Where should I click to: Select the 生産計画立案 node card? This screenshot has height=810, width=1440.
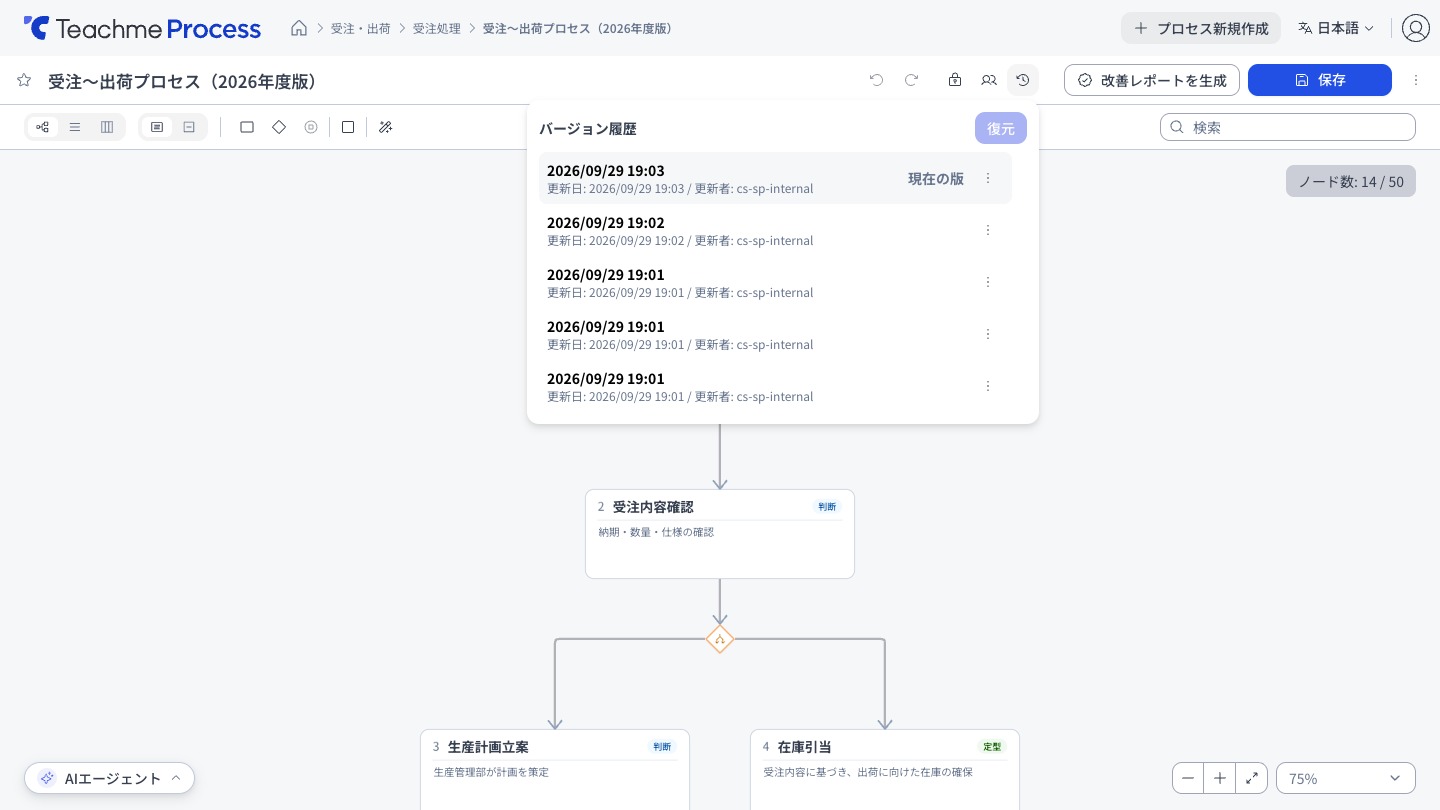coord(555,769)
